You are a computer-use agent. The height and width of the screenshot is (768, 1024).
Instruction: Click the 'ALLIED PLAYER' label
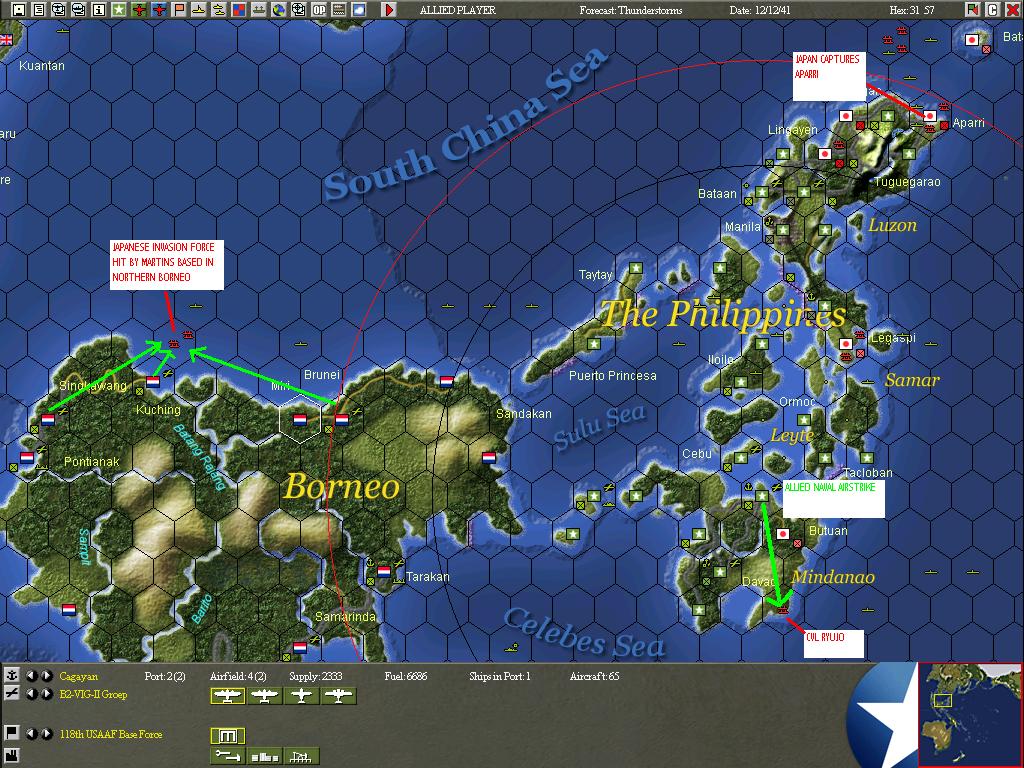pyautogui.click(x=458, y=10)
